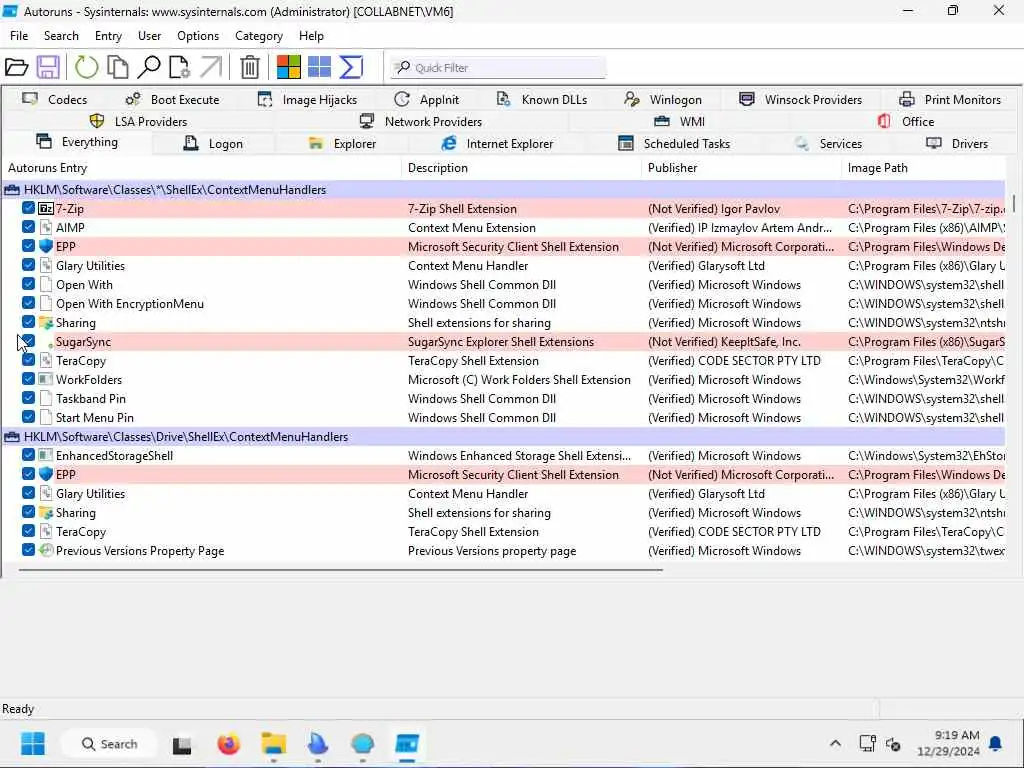This screenshot has height=768, width=1024.
Task: Switch to the Scheduled Tasks tab
Action: click(675, 144)
